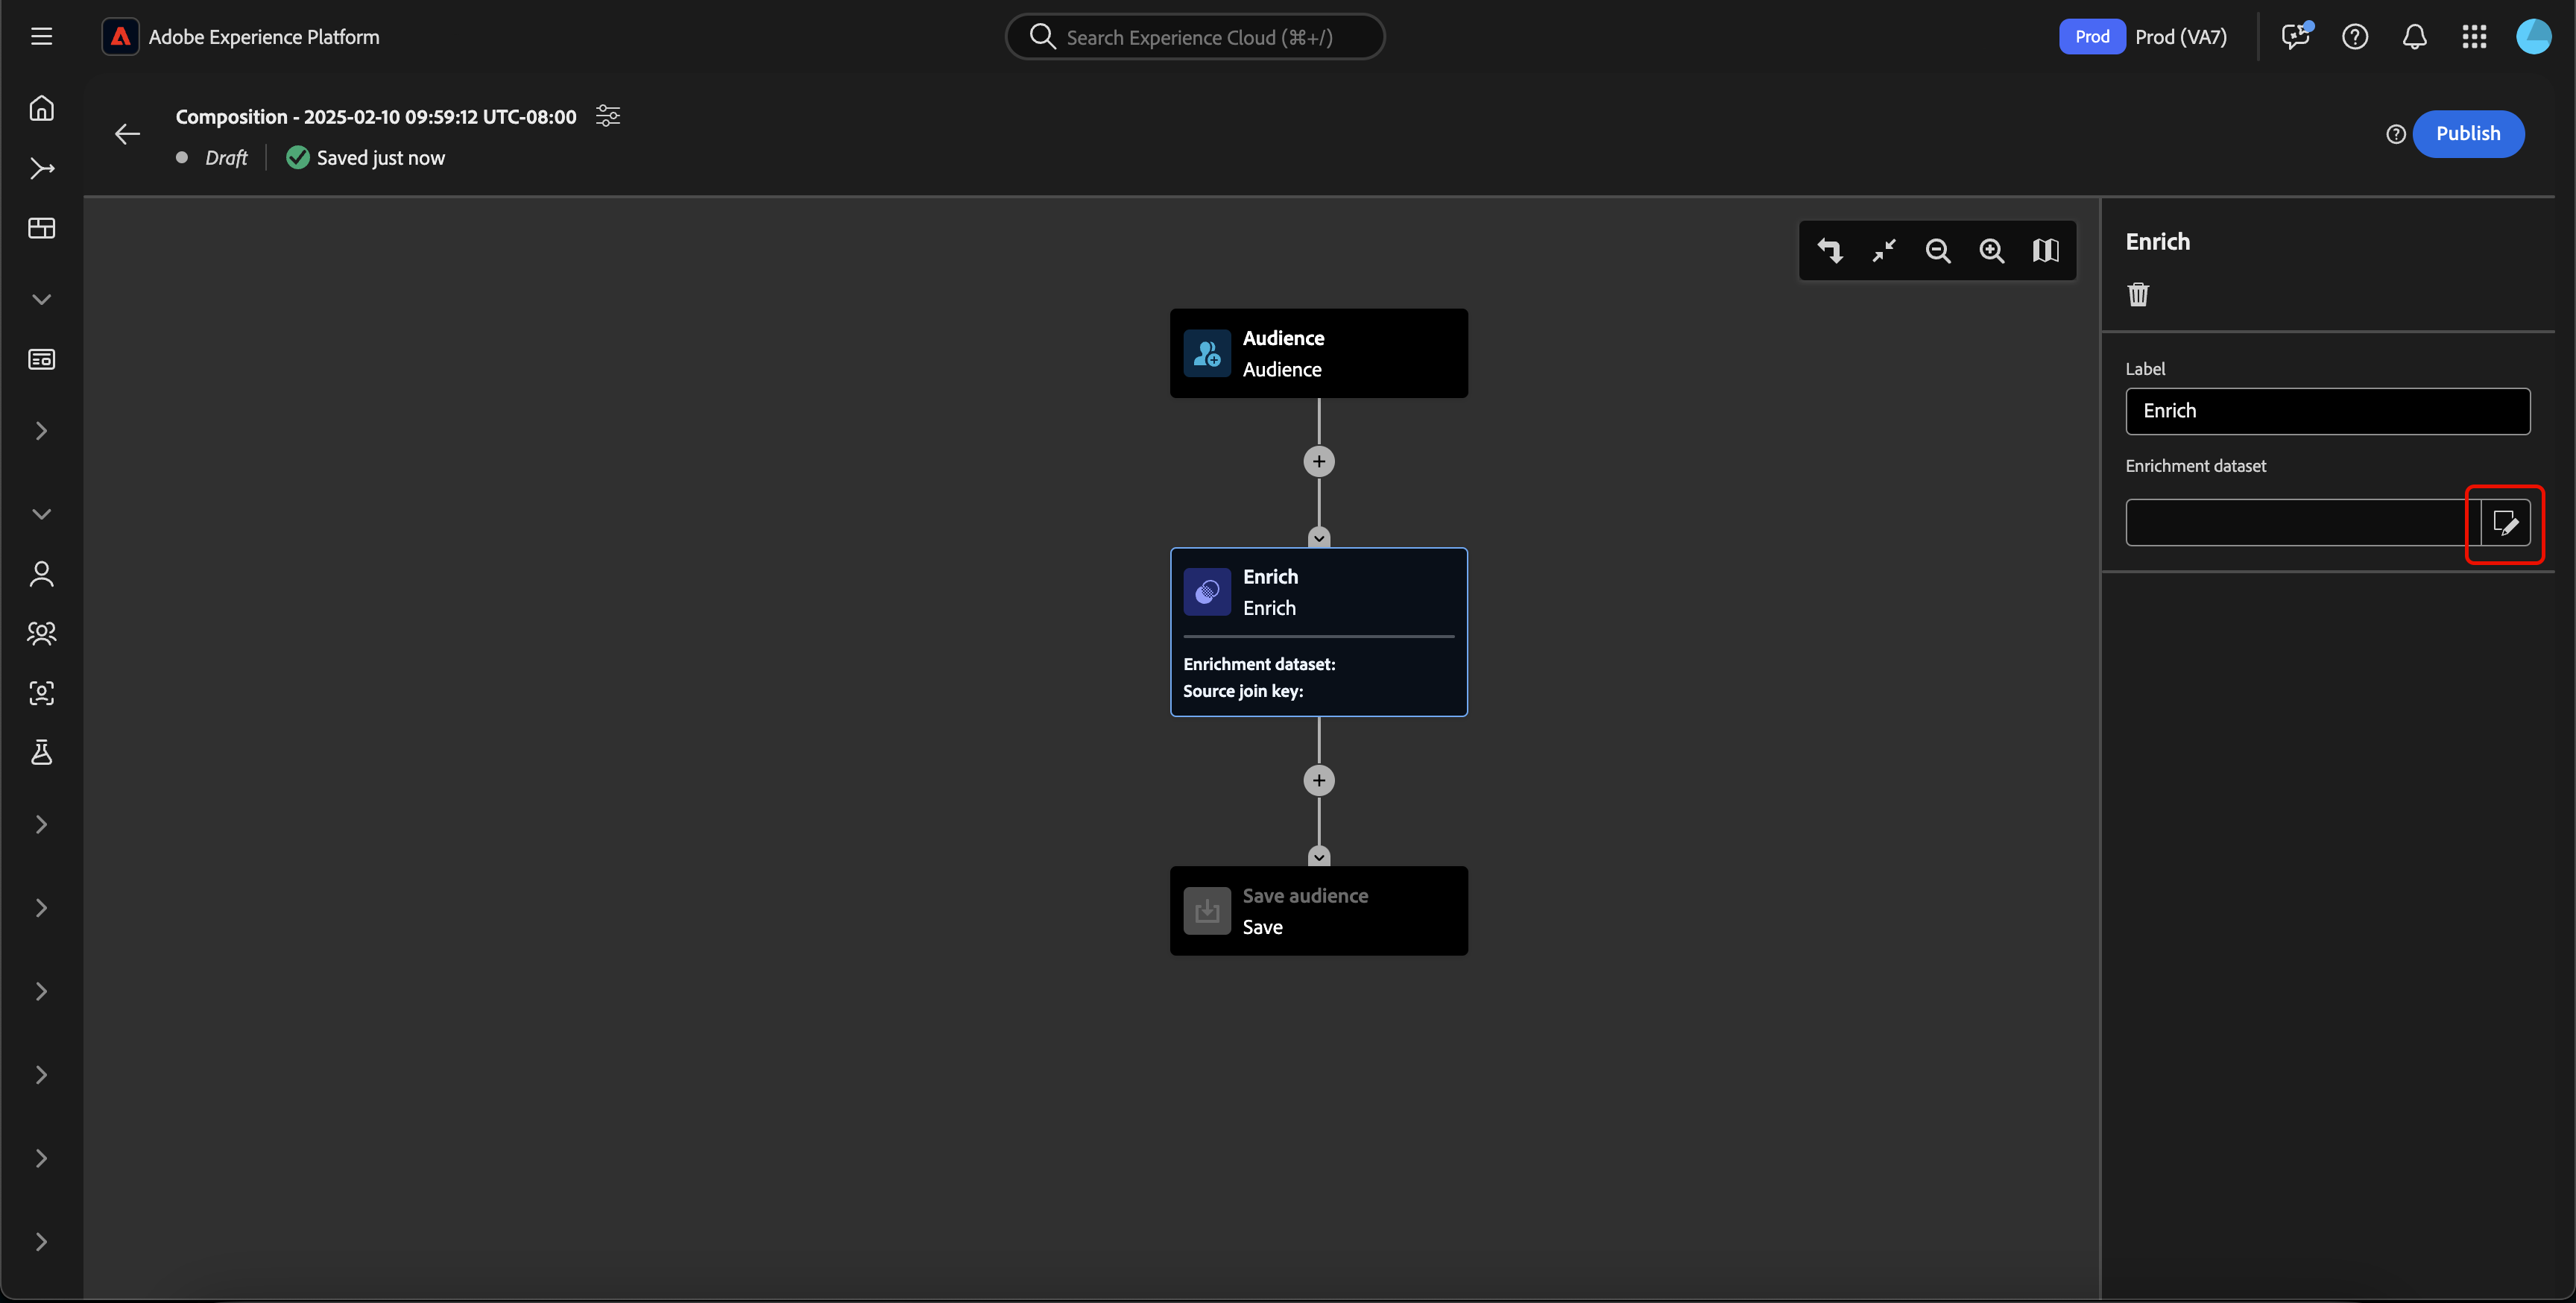Click the edit Enrichment dataset icon

pyautogui.click(x=2504, y=523)
